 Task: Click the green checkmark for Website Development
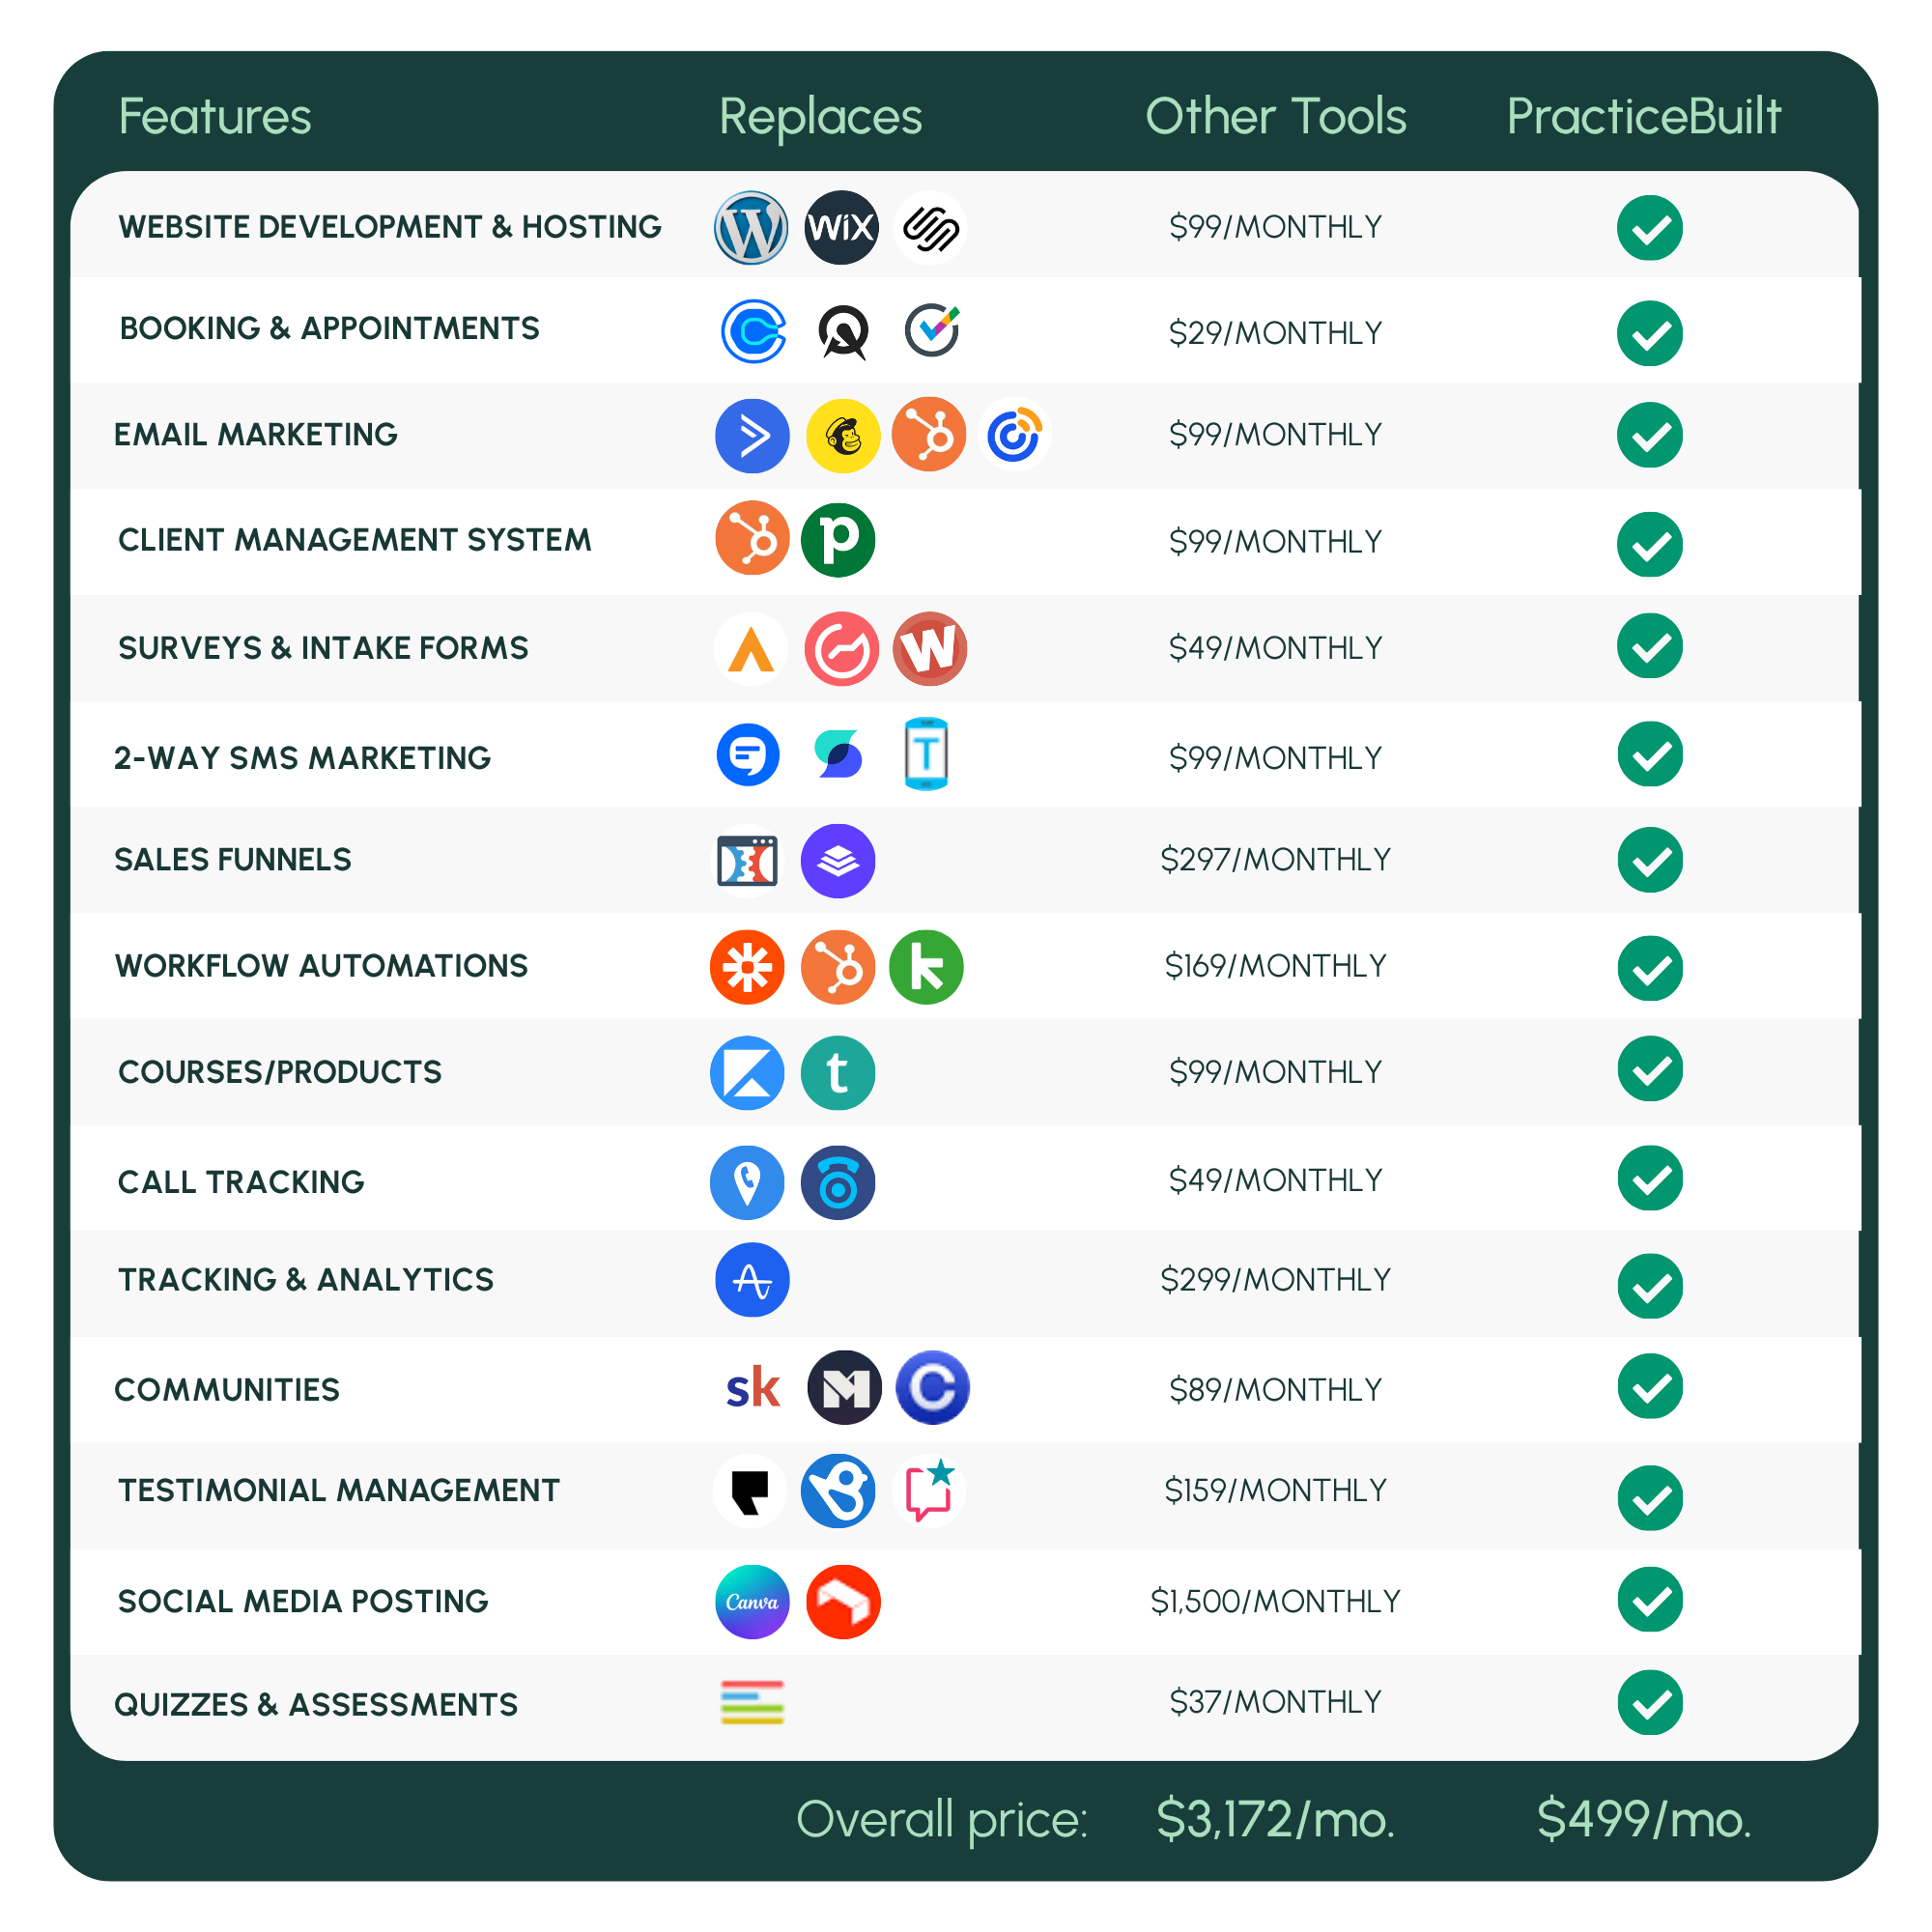point(1649,228)
